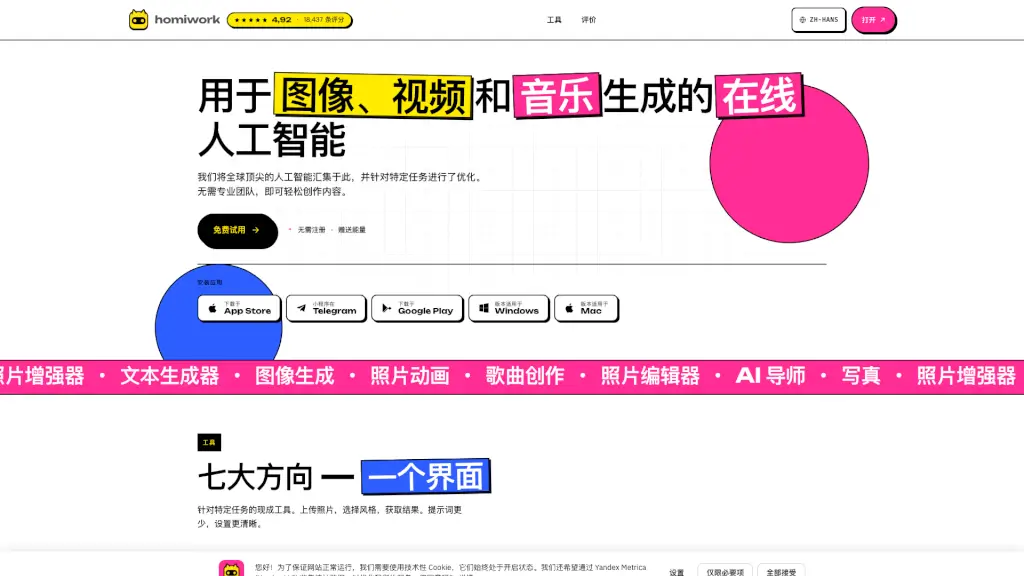Click the yellow 图像、视频 highlighted heading
The width and height of the screenshot is (1024, 576).
[x=373, y=96]
